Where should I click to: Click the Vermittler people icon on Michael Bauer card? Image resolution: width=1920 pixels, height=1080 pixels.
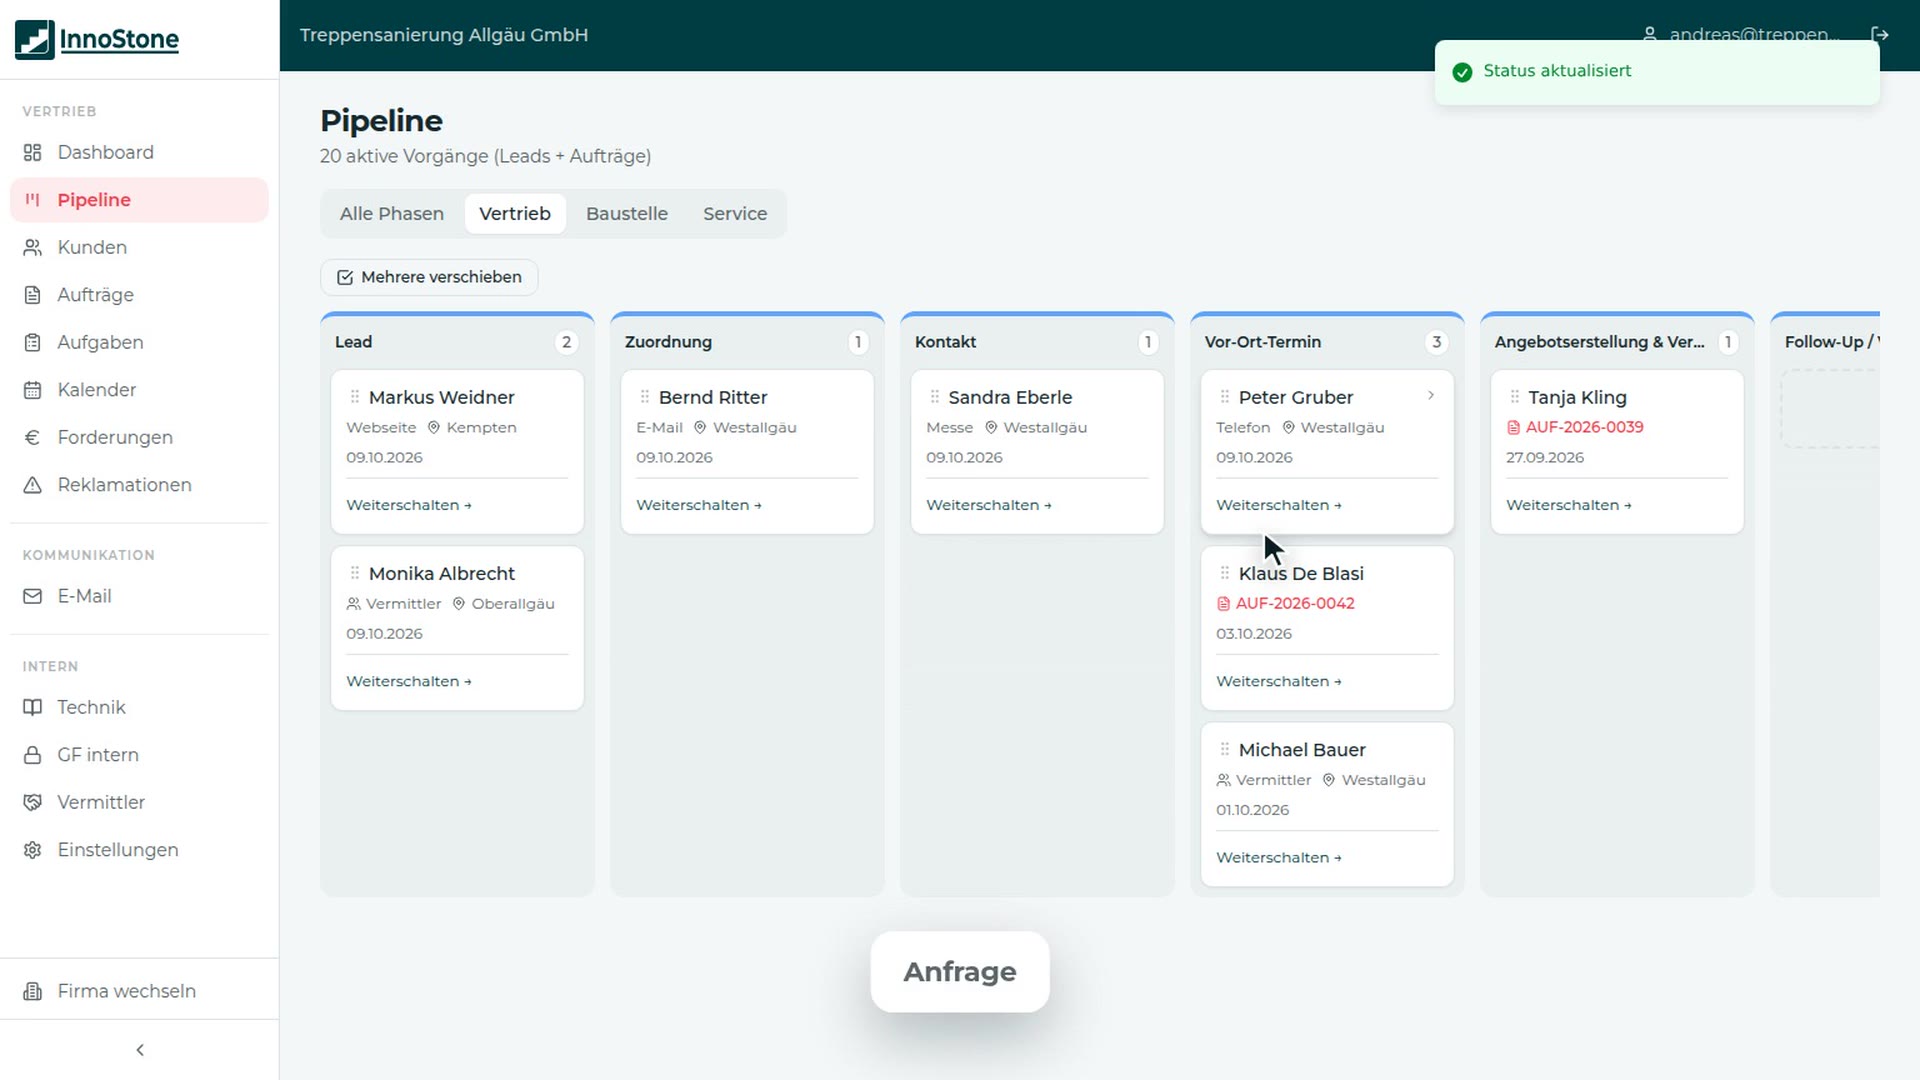1223,780
